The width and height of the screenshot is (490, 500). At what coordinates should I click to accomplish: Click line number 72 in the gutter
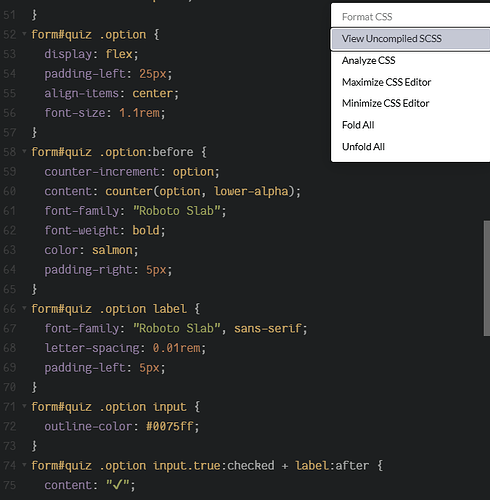(10, 426)
